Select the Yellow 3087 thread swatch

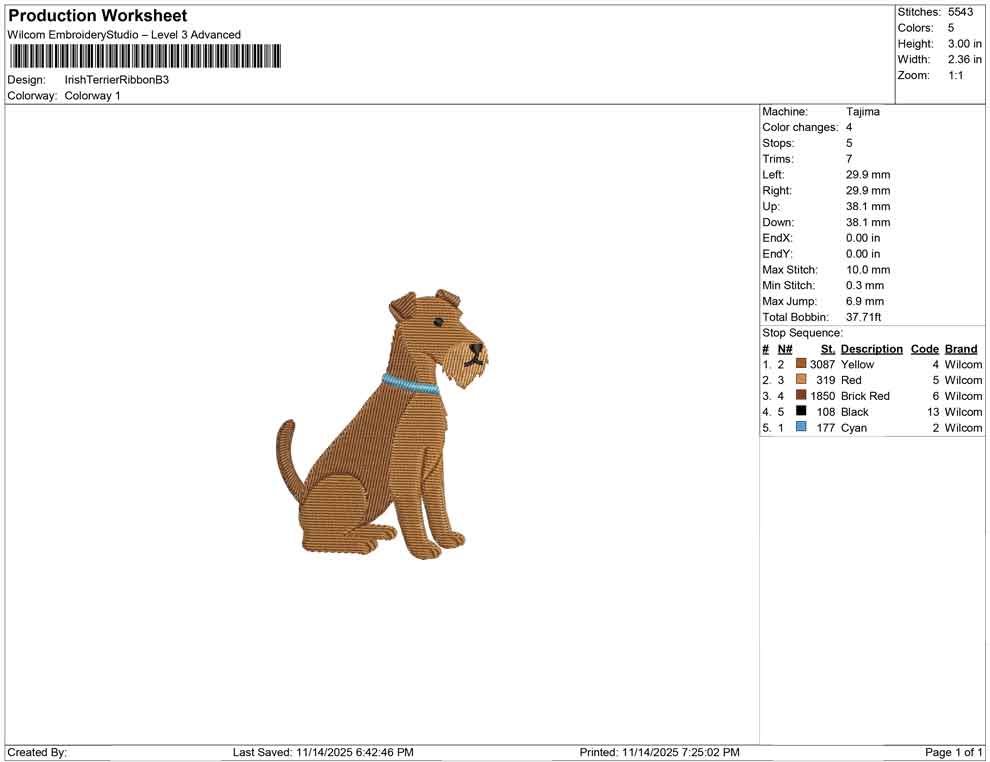pos(800,364)
